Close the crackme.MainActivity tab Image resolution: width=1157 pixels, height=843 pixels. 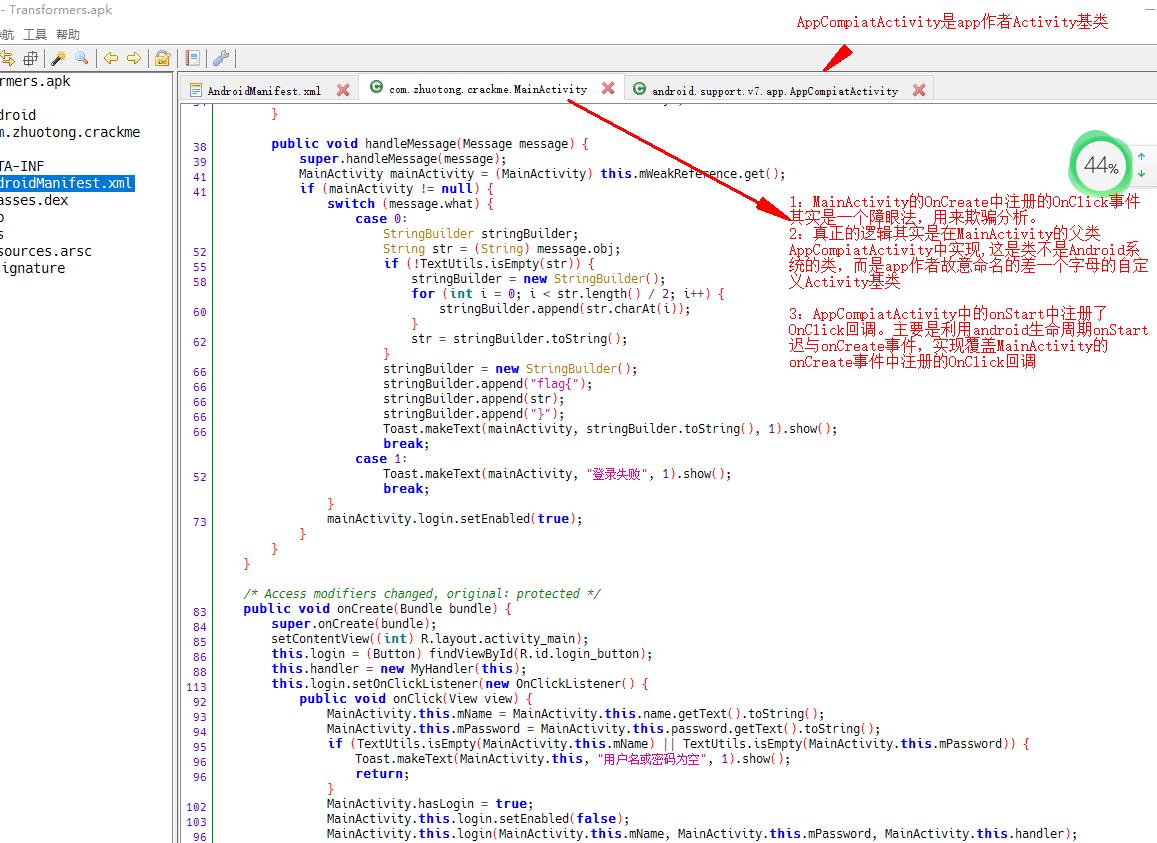609,87
